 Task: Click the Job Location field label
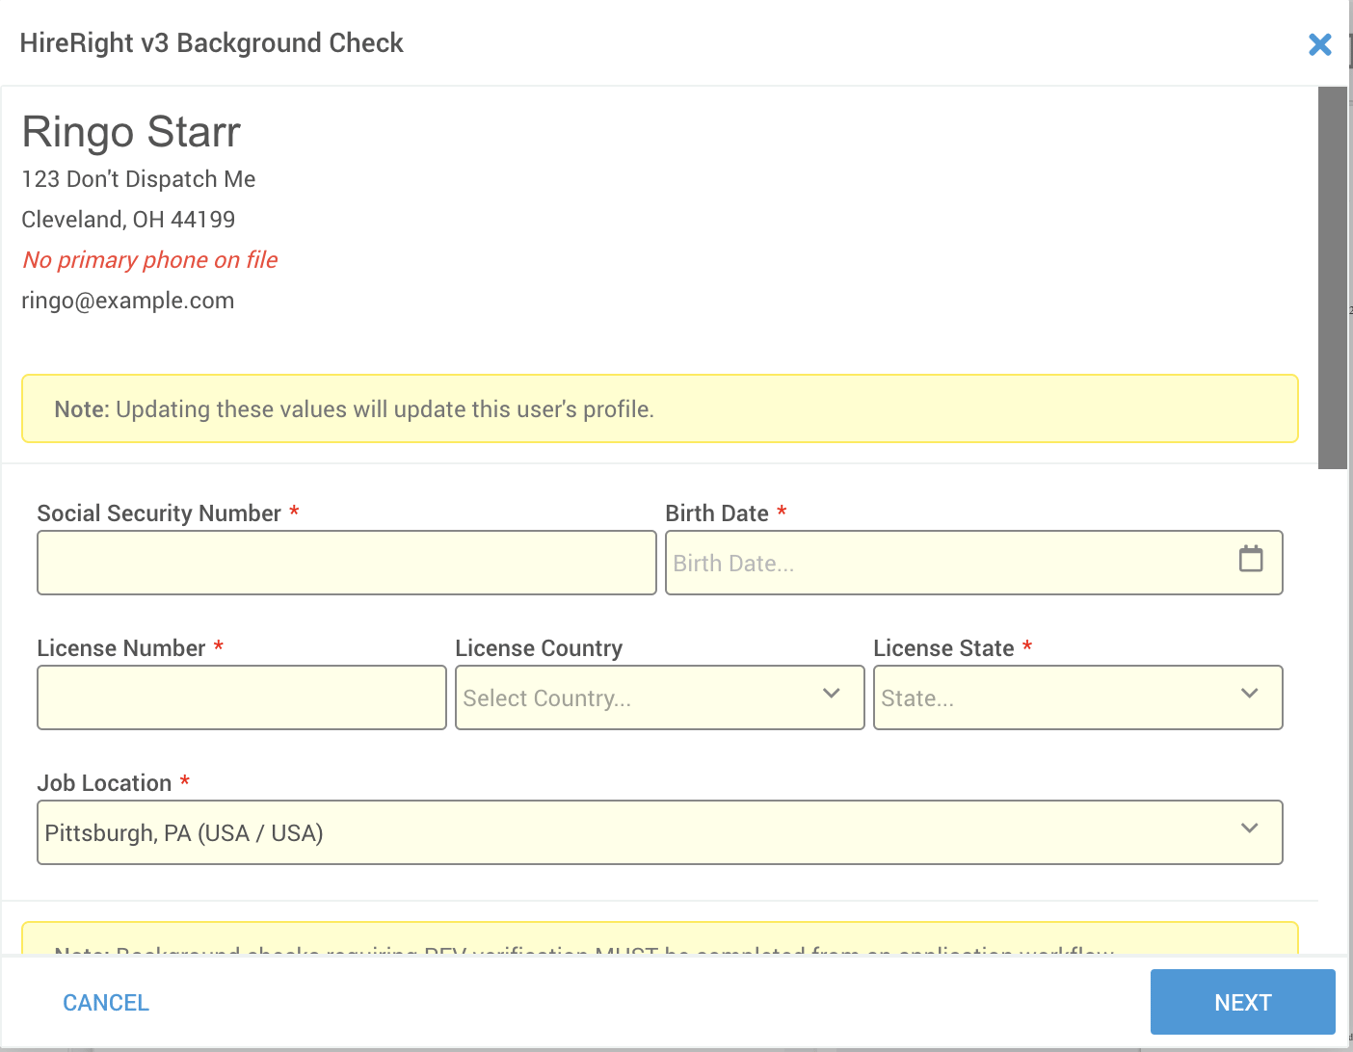tap(104, 783)
